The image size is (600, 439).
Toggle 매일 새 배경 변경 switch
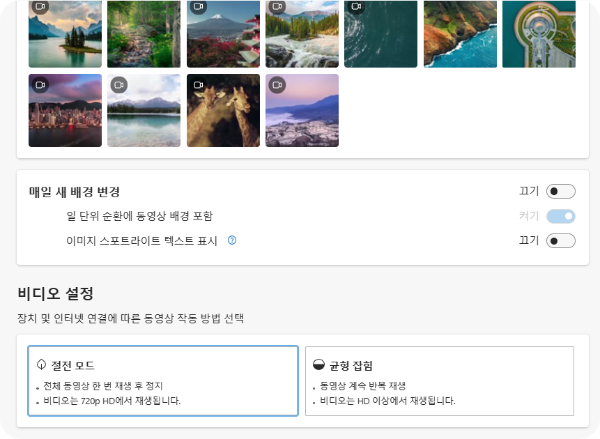click(561, 191)
